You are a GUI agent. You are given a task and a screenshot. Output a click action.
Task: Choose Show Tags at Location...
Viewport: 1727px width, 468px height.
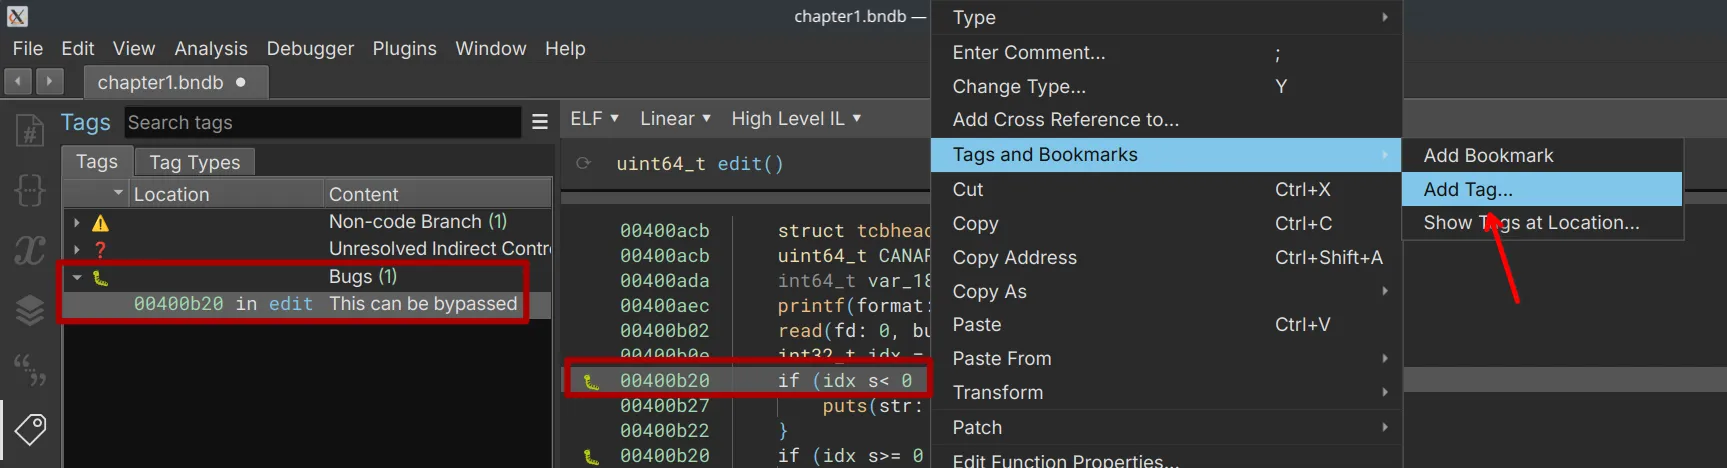coord(1543,223)
